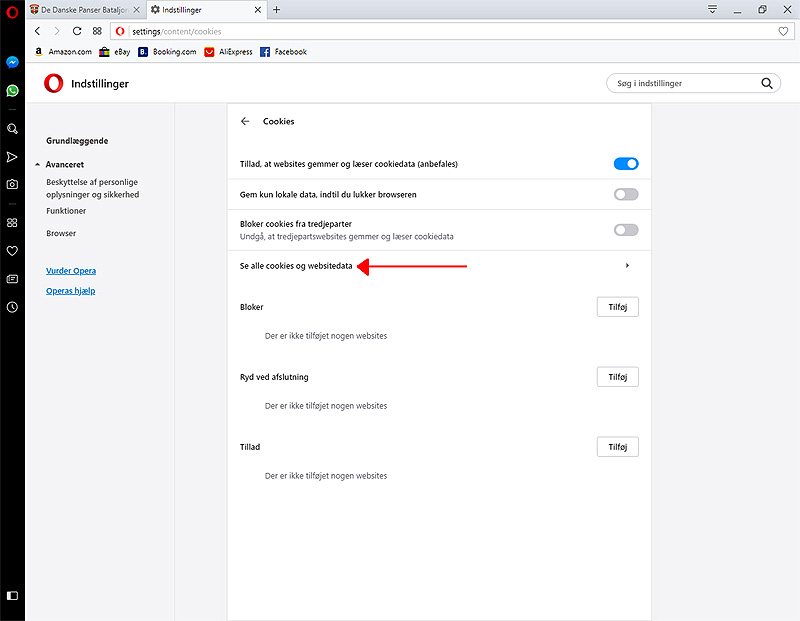The height and width of the screenshot is (621, 800).
Task: Reload the page with the refresh icon
Action: [77, 31]
